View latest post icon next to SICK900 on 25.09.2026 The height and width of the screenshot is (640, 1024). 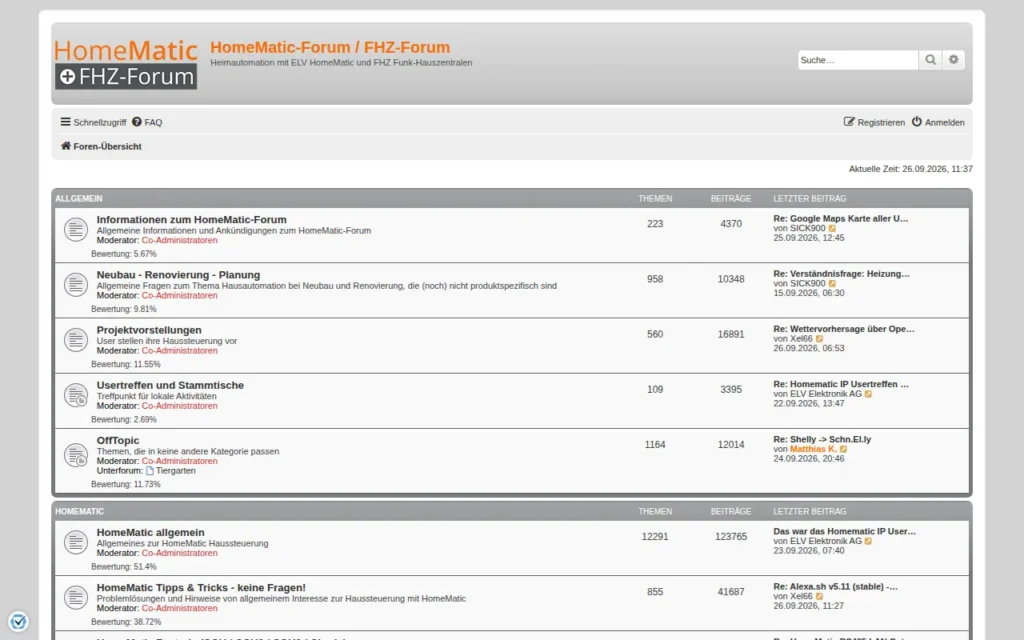(x=832, y=229)
